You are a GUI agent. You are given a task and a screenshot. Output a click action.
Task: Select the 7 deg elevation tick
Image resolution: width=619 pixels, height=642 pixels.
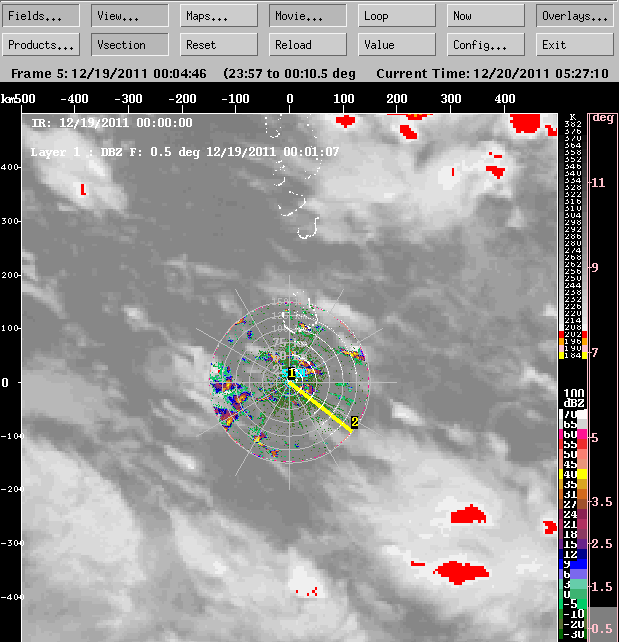[595, 352]
